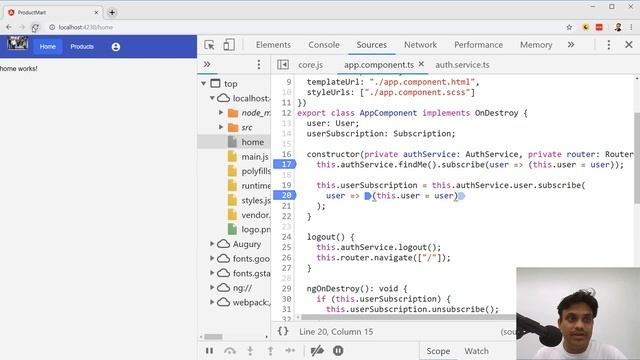Toggle the file navigator sidebar icon
Image resolution: width=640 pixels, height=360 pixels.
point(282,64)
